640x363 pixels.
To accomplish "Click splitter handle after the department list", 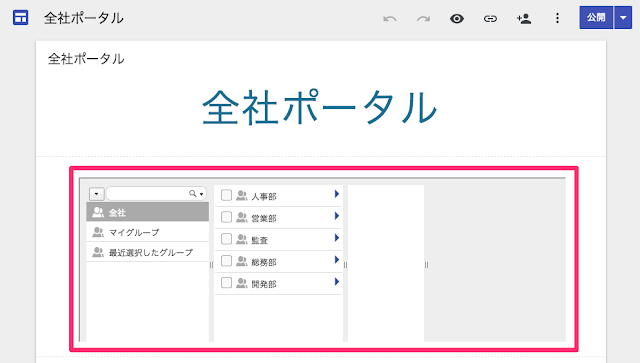I will (345, 265).
